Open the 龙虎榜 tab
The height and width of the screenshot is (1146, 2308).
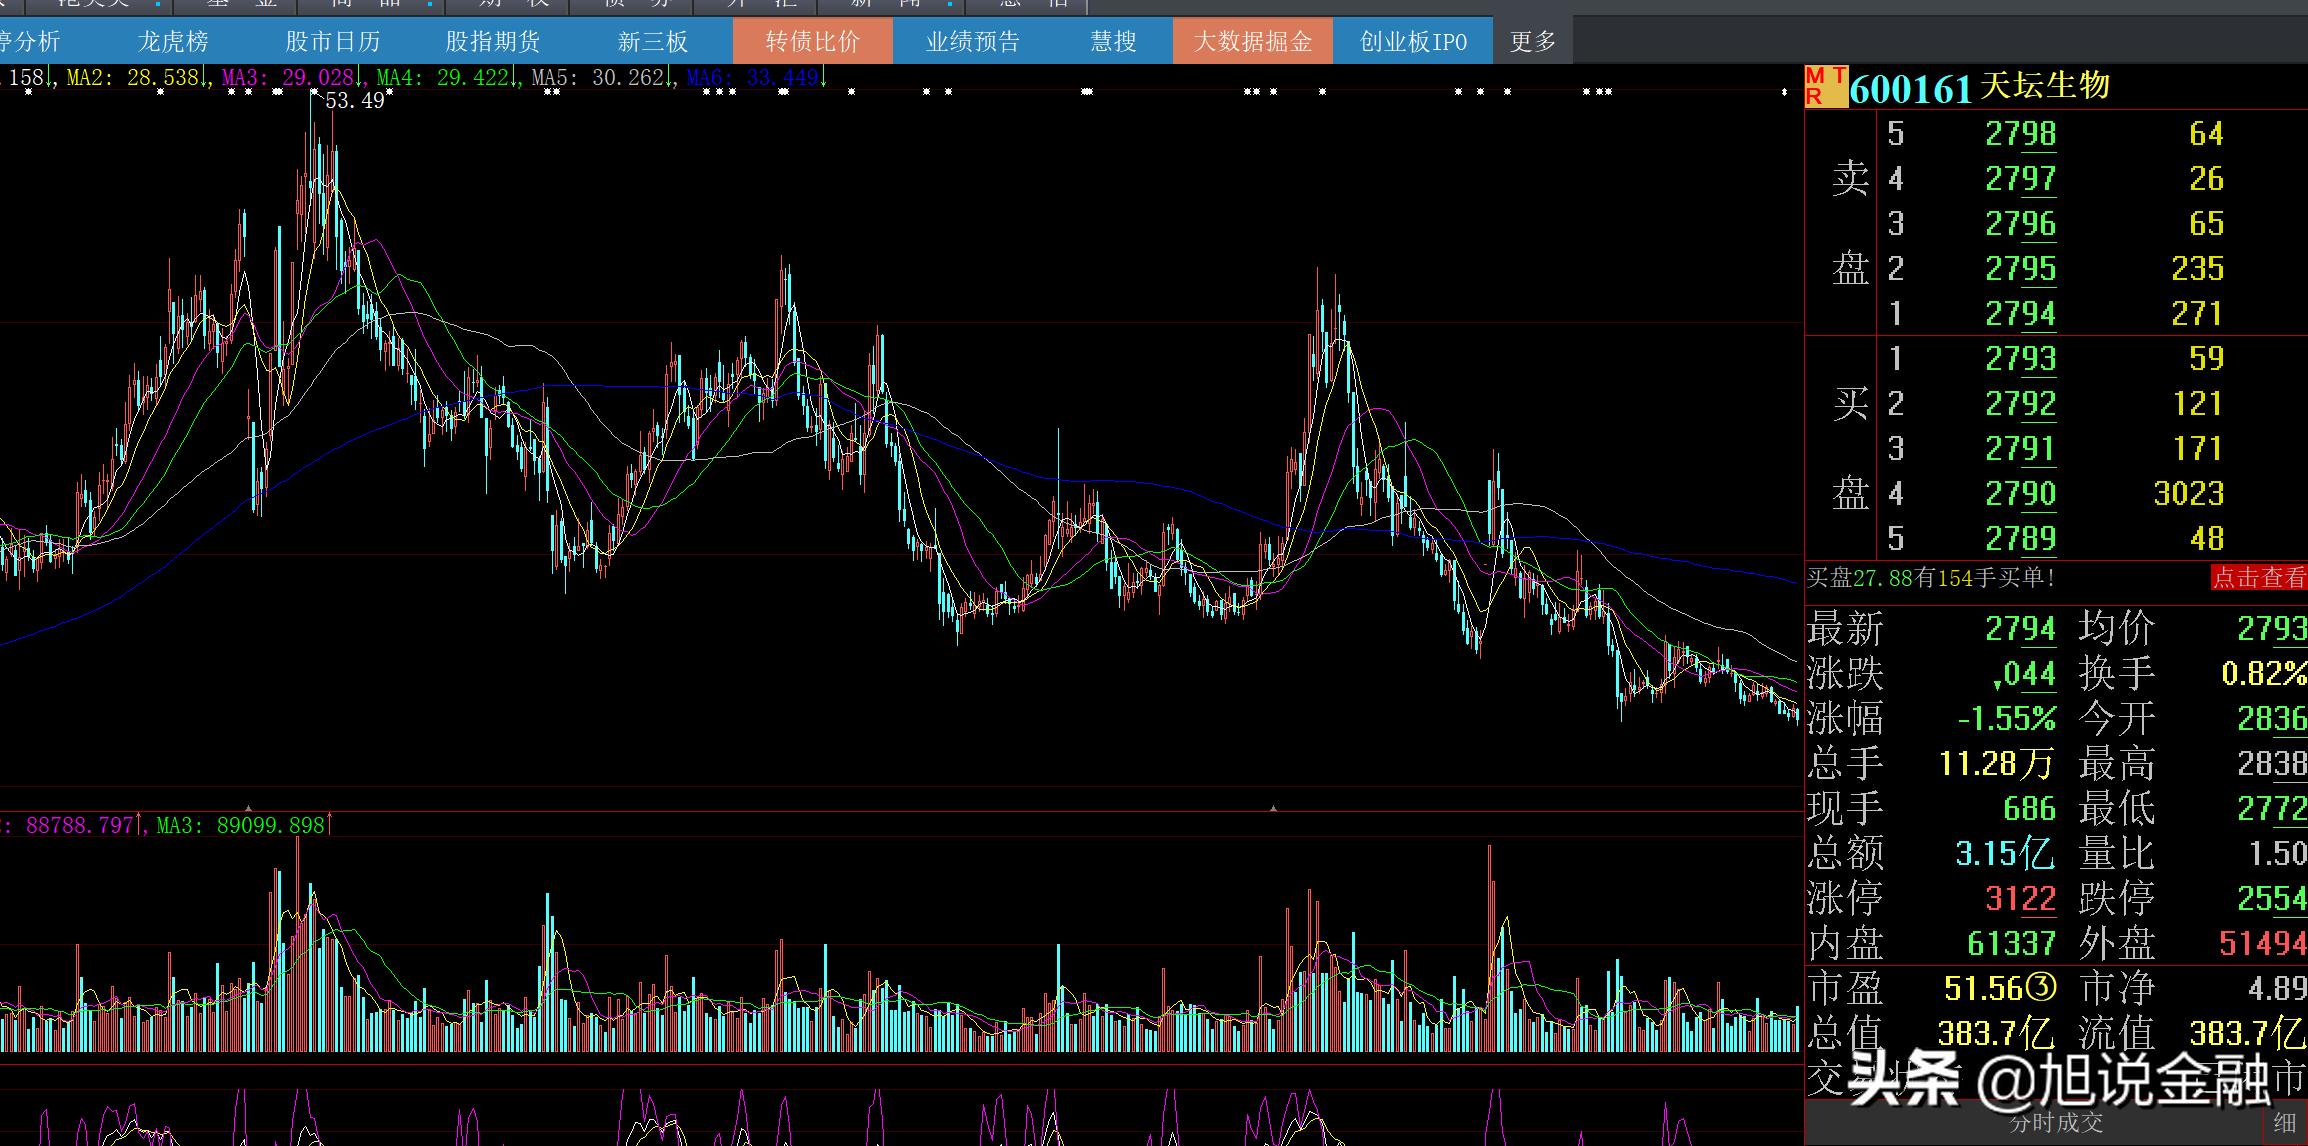tap(173, 41)
